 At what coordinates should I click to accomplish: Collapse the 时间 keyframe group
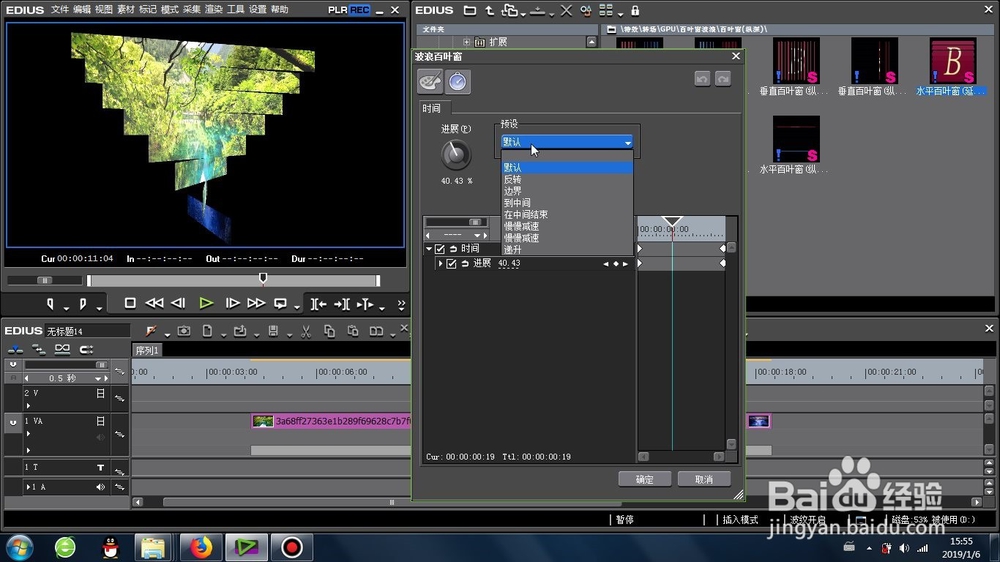[429, 249]
